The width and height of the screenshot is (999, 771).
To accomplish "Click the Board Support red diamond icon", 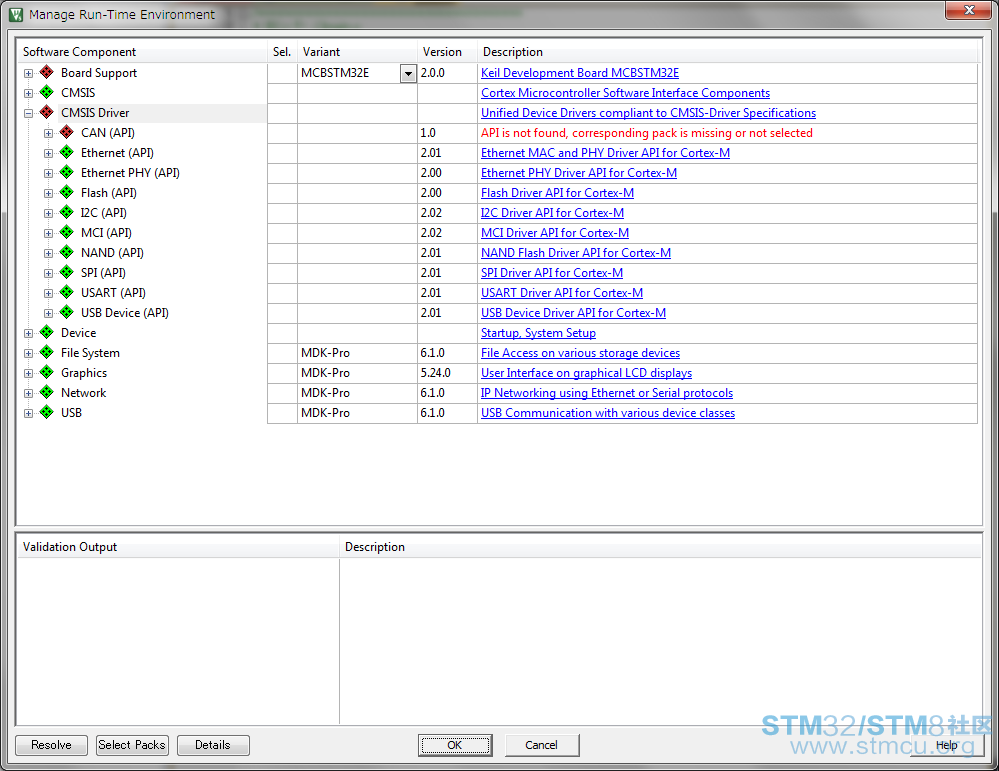I will pyautogui.click(x=47, y=72).
